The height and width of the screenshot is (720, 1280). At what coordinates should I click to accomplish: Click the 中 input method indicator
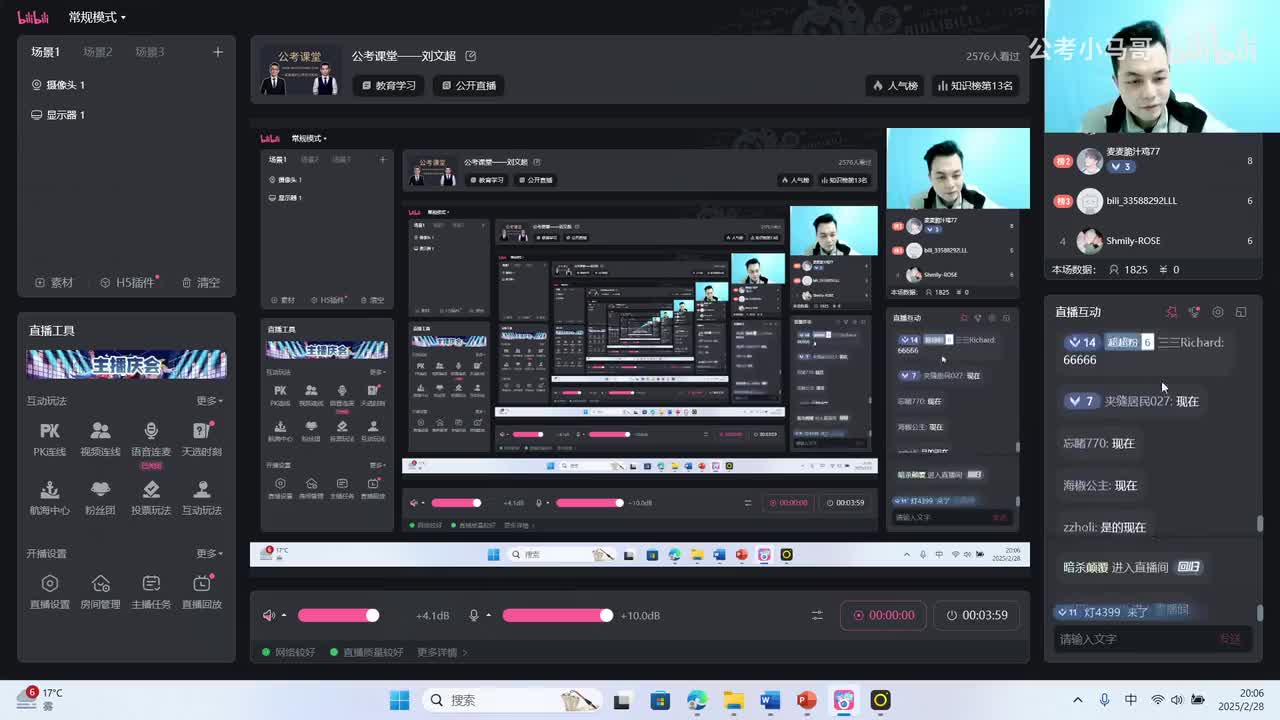point(1131,700)
